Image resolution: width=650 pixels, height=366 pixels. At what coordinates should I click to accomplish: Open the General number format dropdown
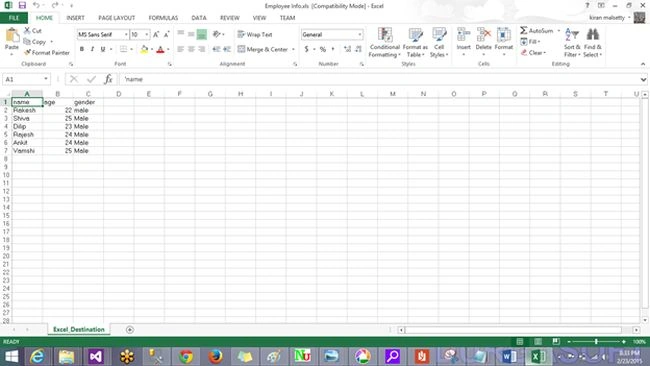(359, 34)
